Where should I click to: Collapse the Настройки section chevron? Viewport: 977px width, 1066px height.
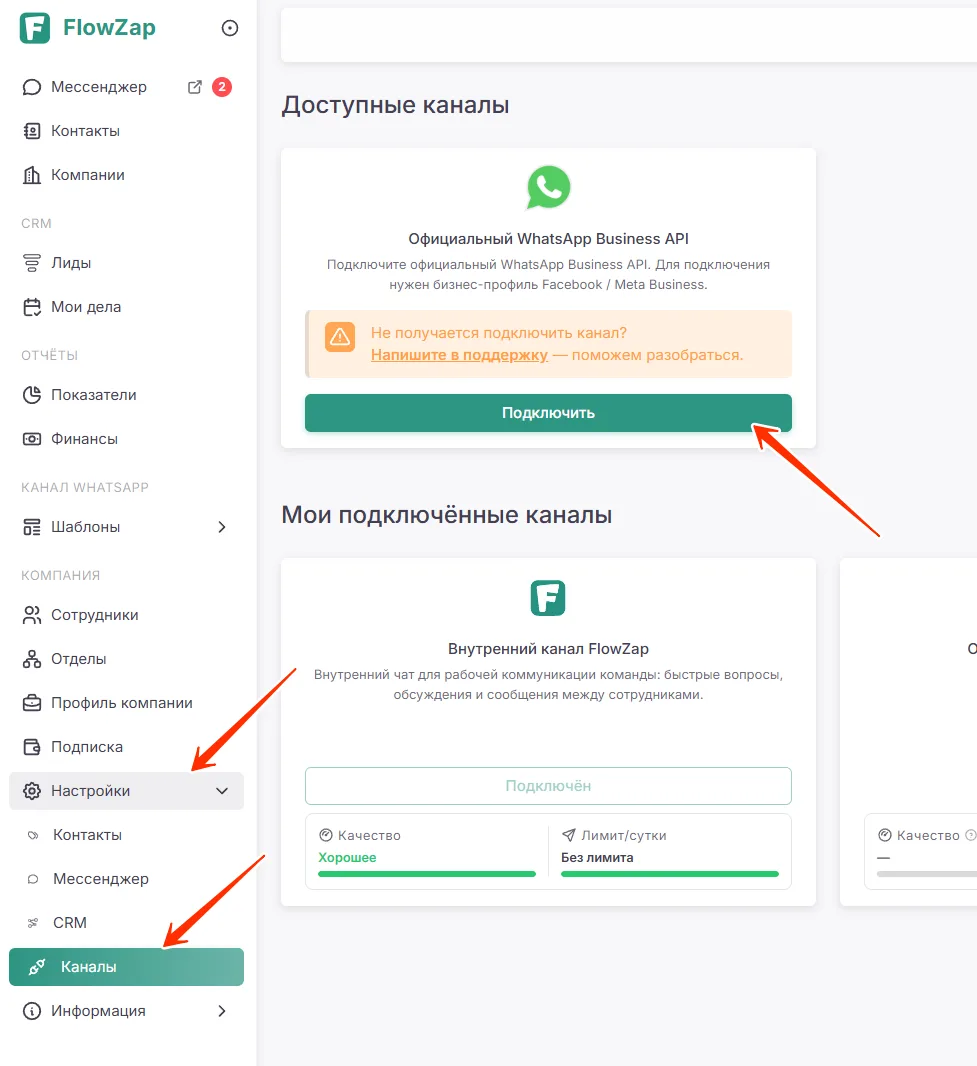(x=222, y=791)
